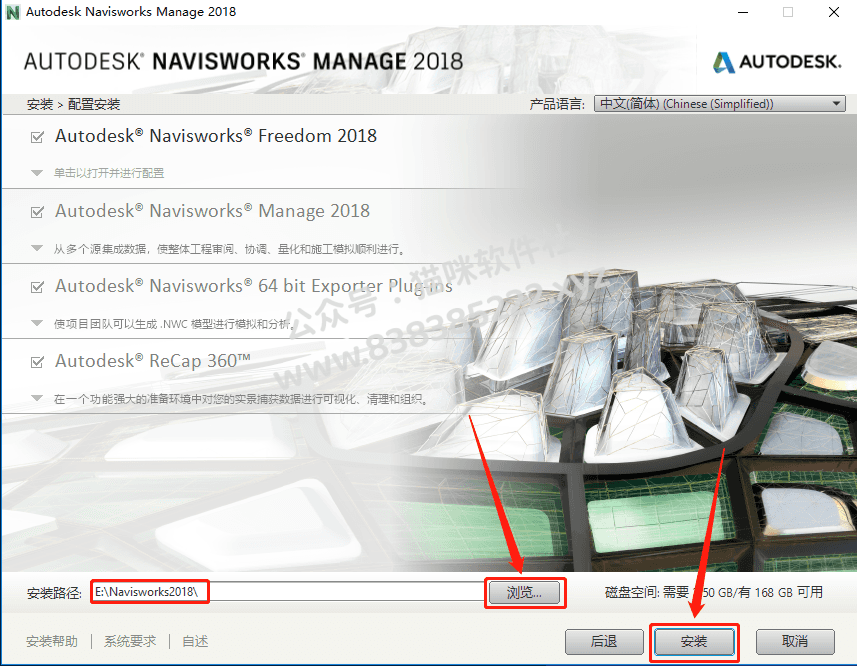The width and height of the screenshot is (857, 666).
Task: Click the Autodesk ReCap 360 title
Action: [x=153, y=361]
